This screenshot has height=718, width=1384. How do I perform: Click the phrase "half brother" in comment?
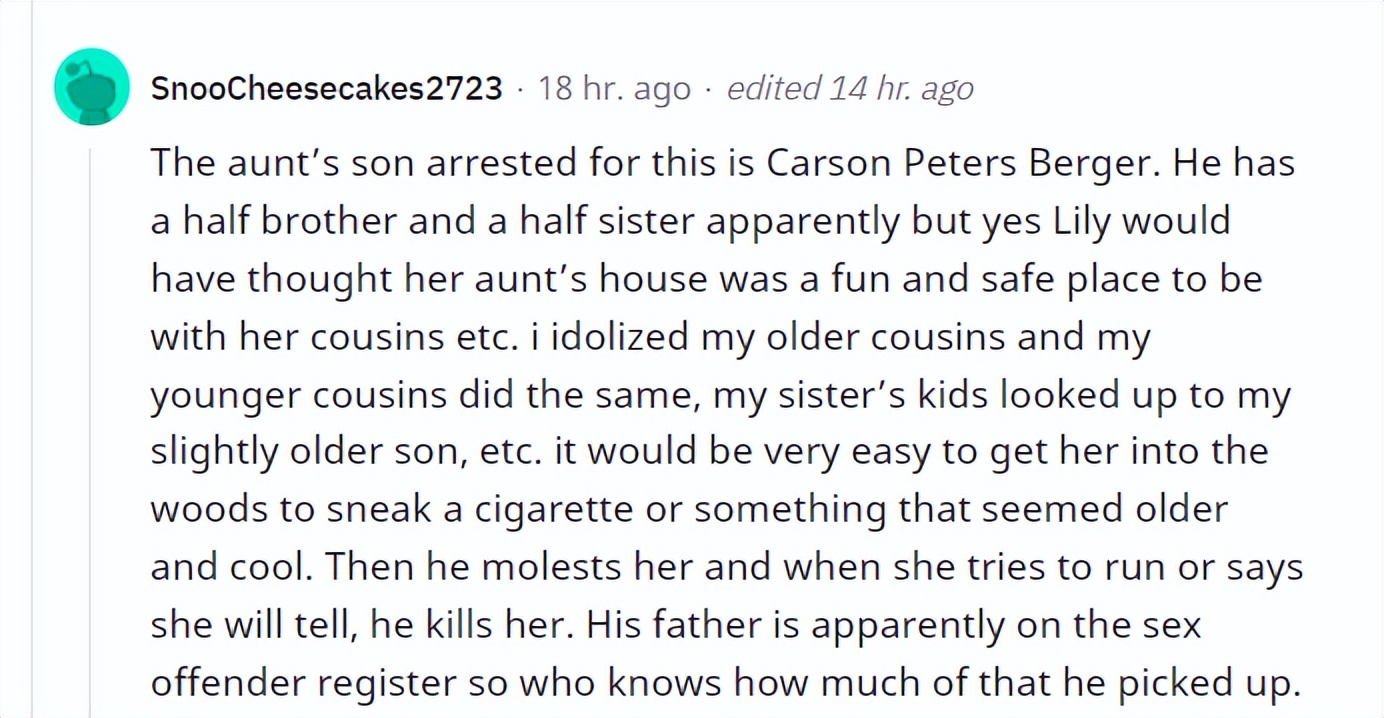[x=289, y=221]
